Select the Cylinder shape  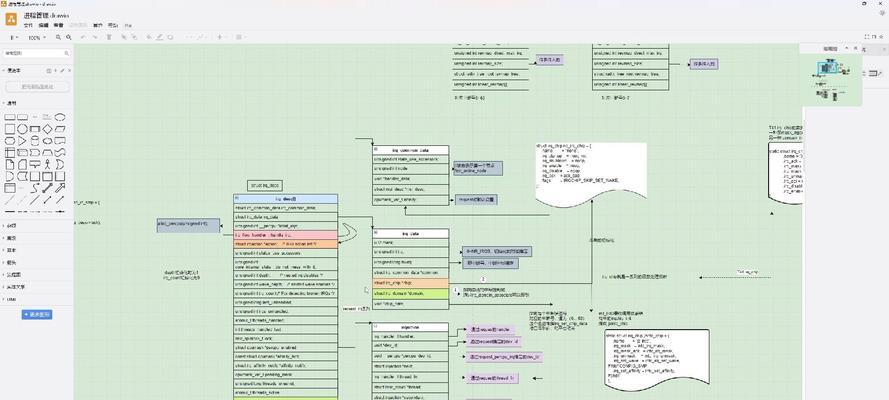[x=35, y=141]
